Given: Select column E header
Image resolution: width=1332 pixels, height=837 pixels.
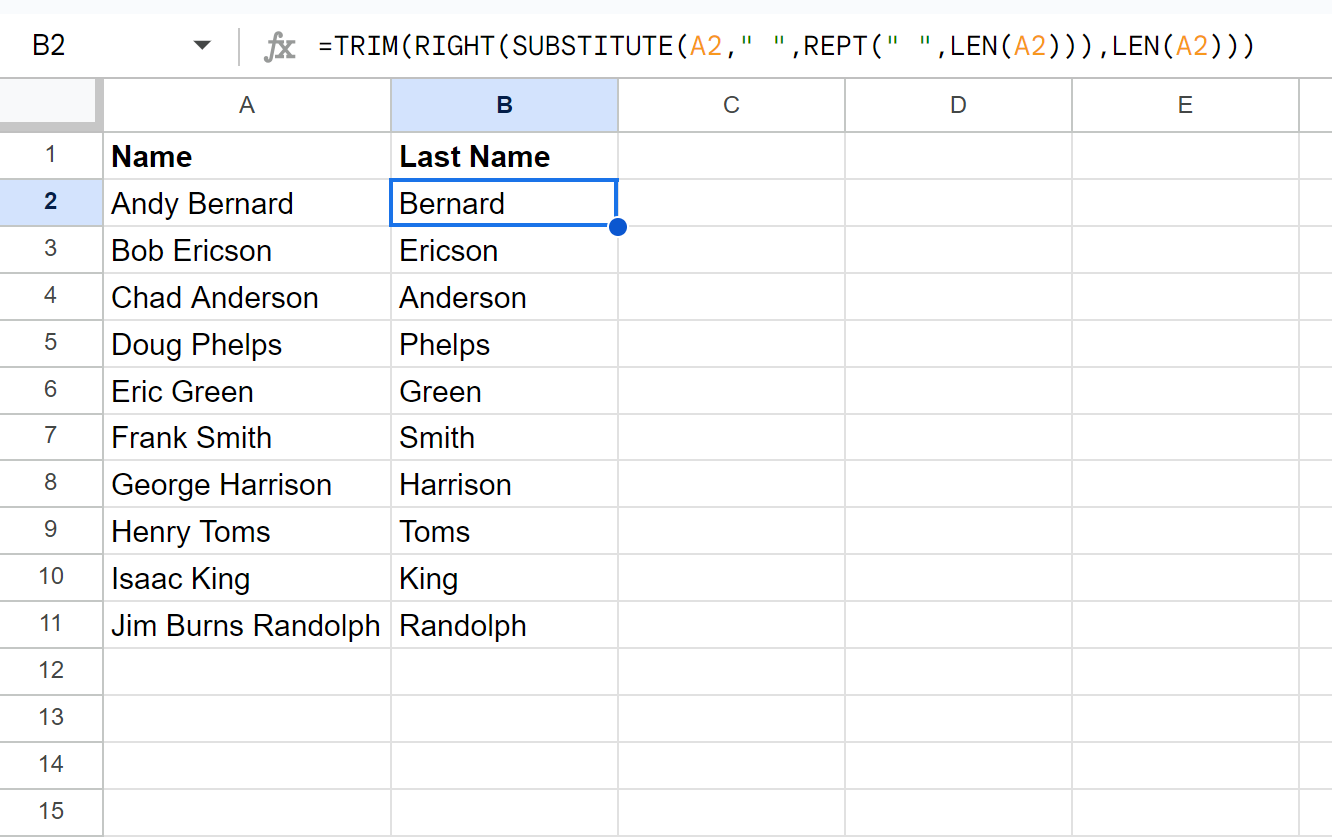Looking at the screenshot, I should tap(1185, 105).
